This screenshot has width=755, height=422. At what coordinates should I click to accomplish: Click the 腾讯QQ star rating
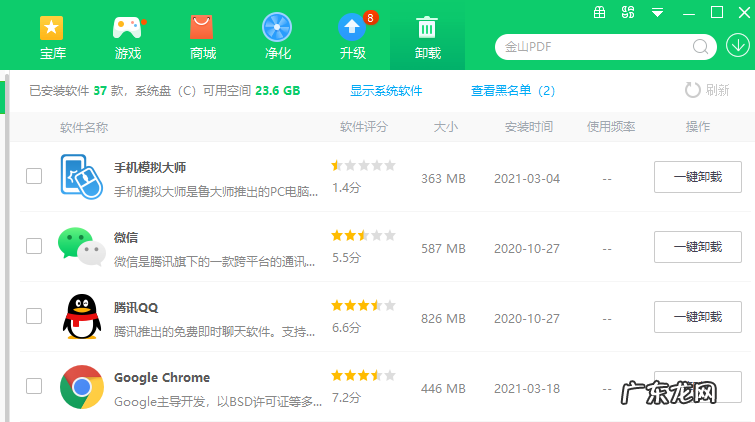click(x=364, y=305)
